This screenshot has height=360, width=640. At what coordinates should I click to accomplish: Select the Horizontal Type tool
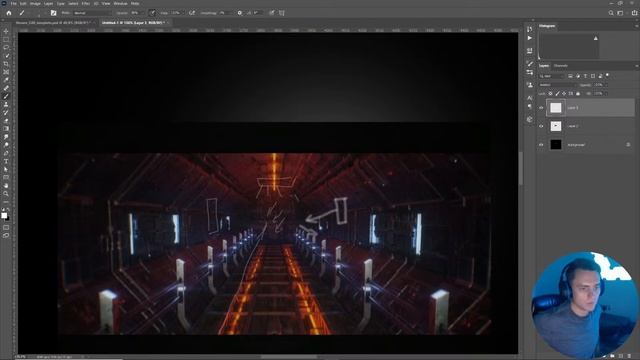pos(6,161)
